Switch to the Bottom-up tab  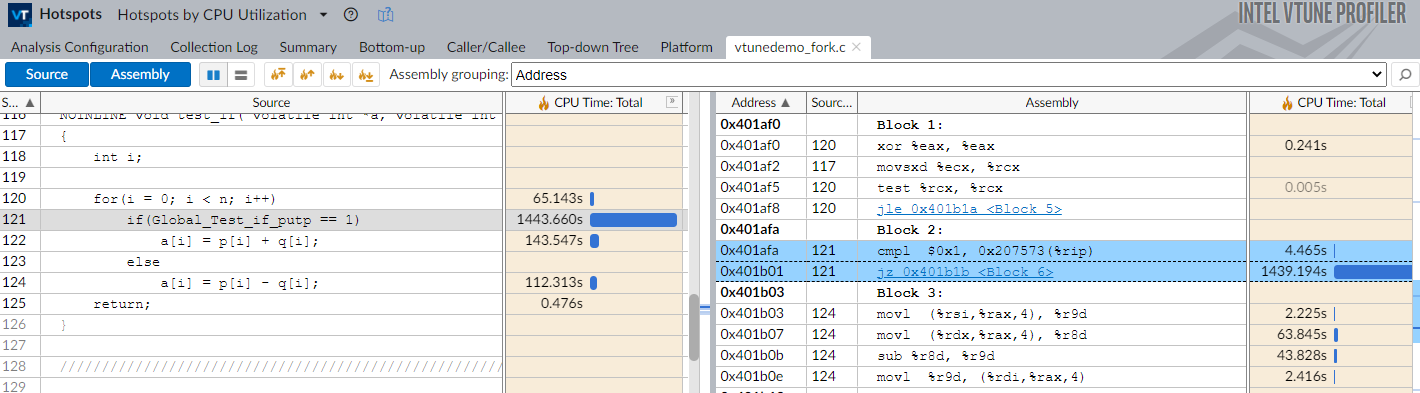(x=392, y=47)
